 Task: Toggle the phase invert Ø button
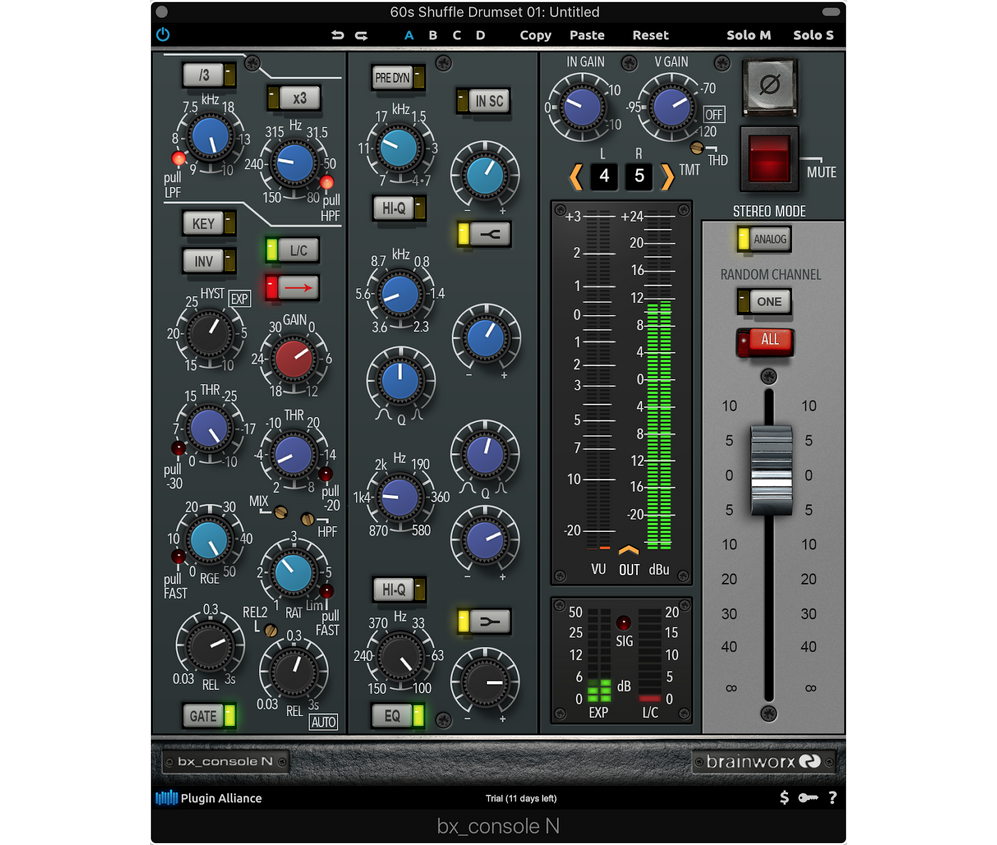[769, 85]
